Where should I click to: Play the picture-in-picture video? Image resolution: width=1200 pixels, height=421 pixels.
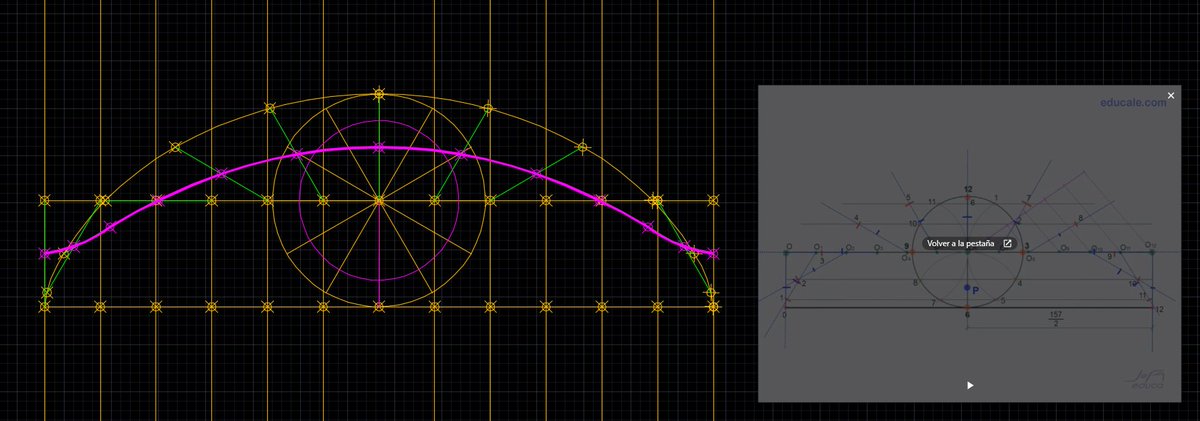click(x=970, y=385)
